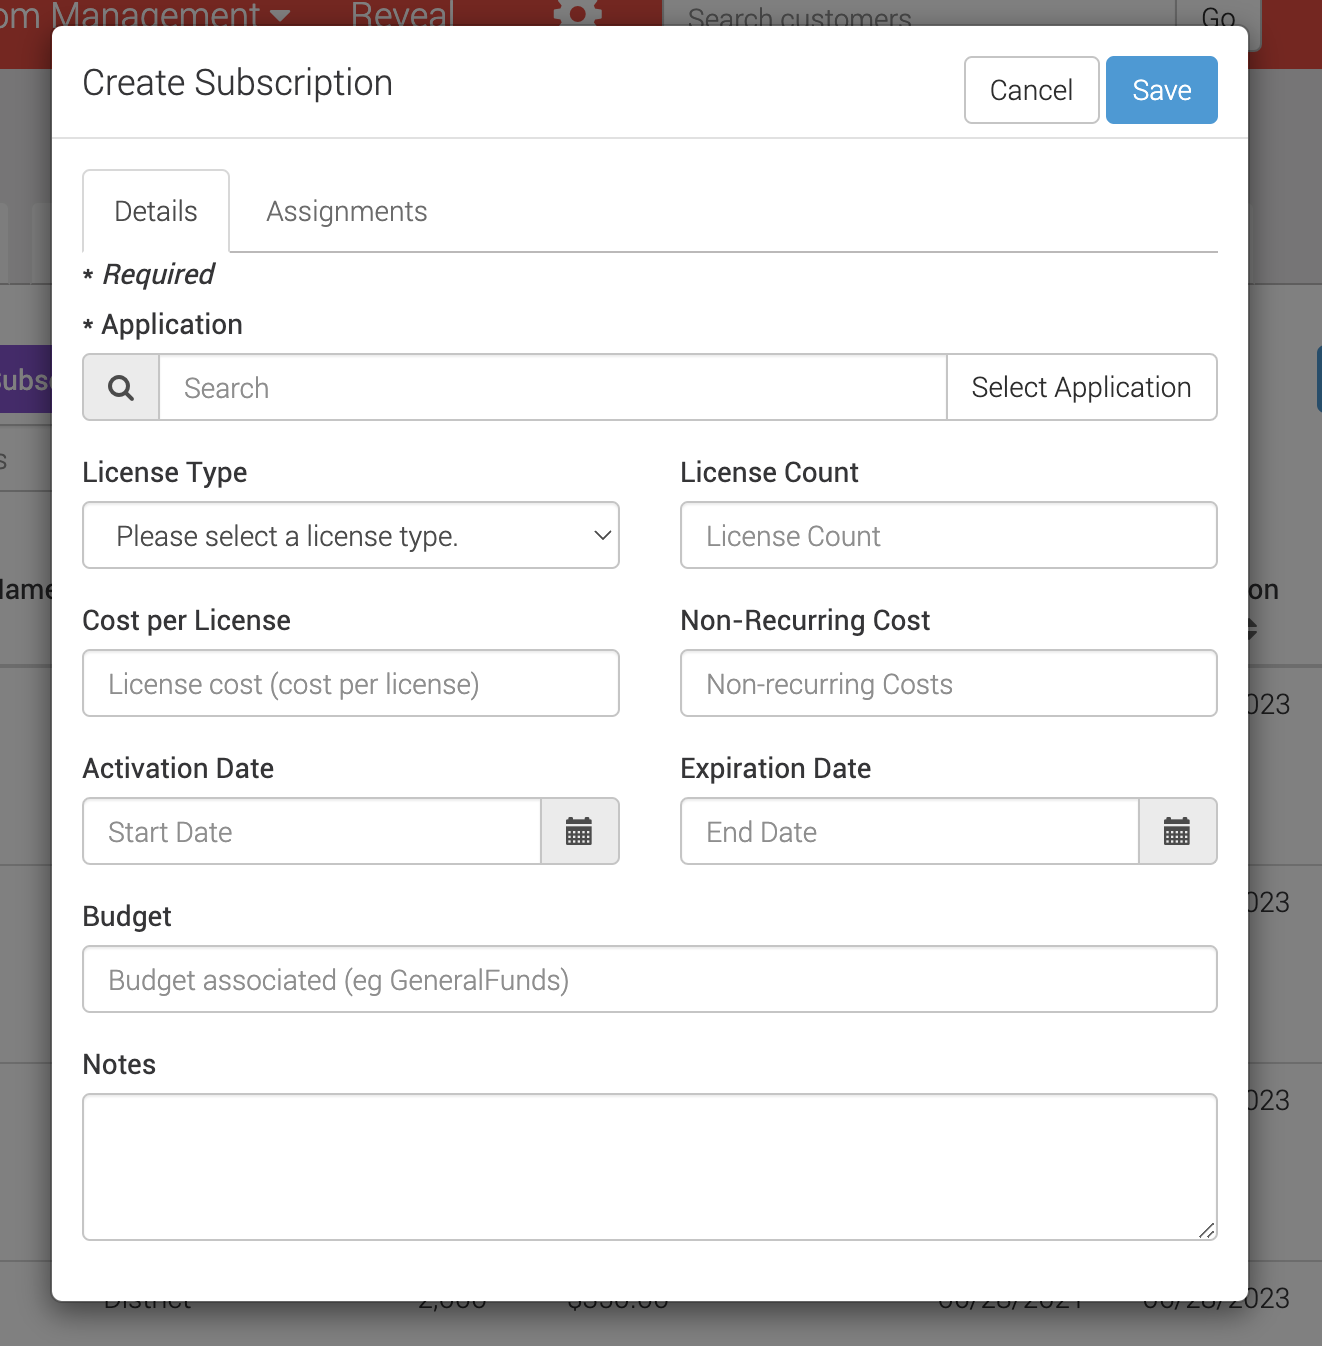Screen dimensions: 1322x1346
Task: Focus the Non-recurring Costs input
Action: pyautogui.click(x=948, y=683)
